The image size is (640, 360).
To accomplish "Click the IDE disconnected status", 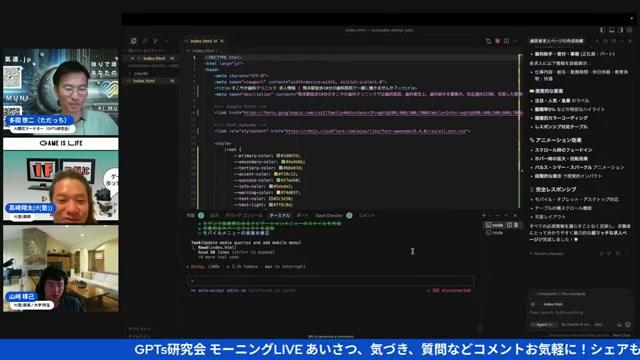I will click(x=449, y=291).
